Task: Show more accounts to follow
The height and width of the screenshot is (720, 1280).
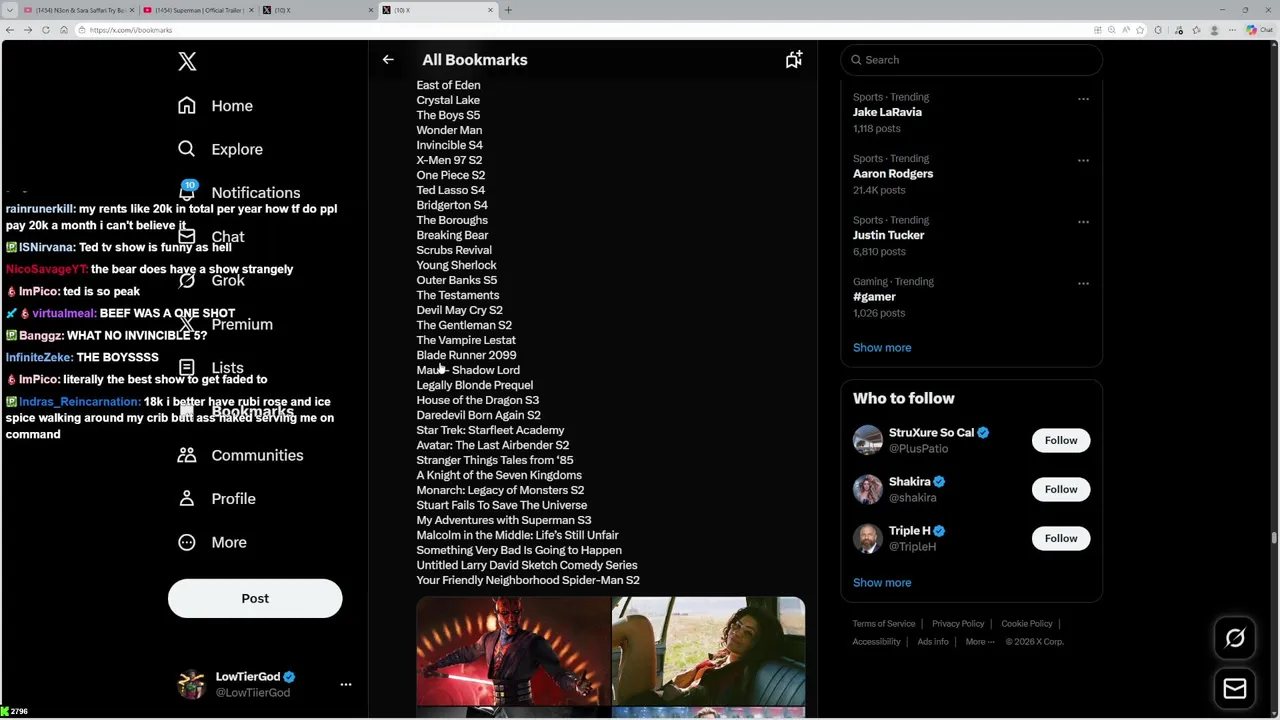Action: (x=882, y=583)
